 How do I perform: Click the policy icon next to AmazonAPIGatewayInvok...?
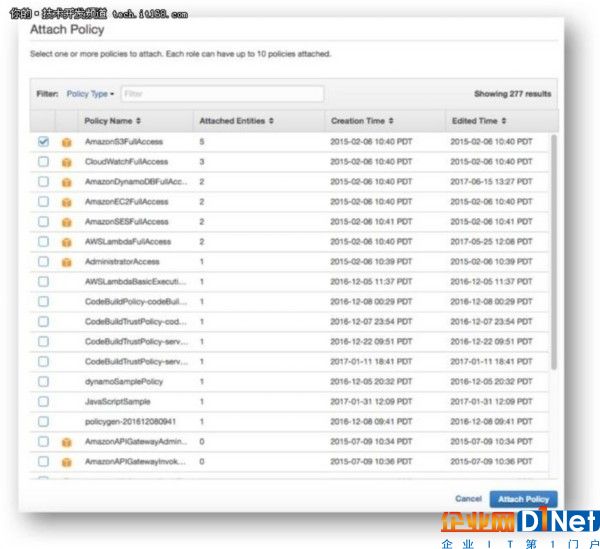coord(67,462)
